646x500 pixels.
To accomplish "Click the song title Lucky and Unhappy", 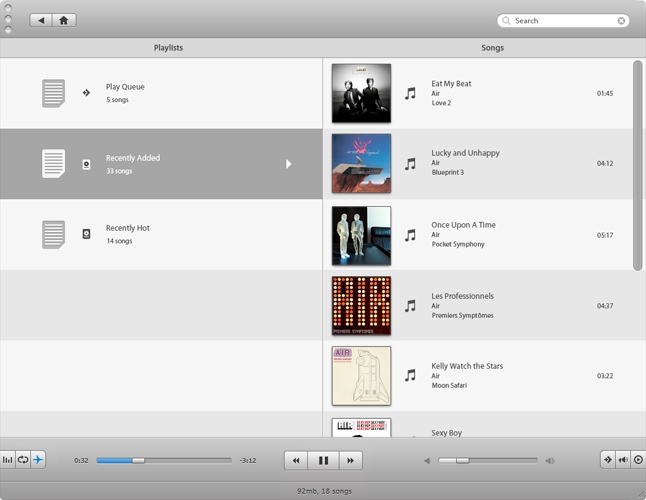I will (465, 153).
